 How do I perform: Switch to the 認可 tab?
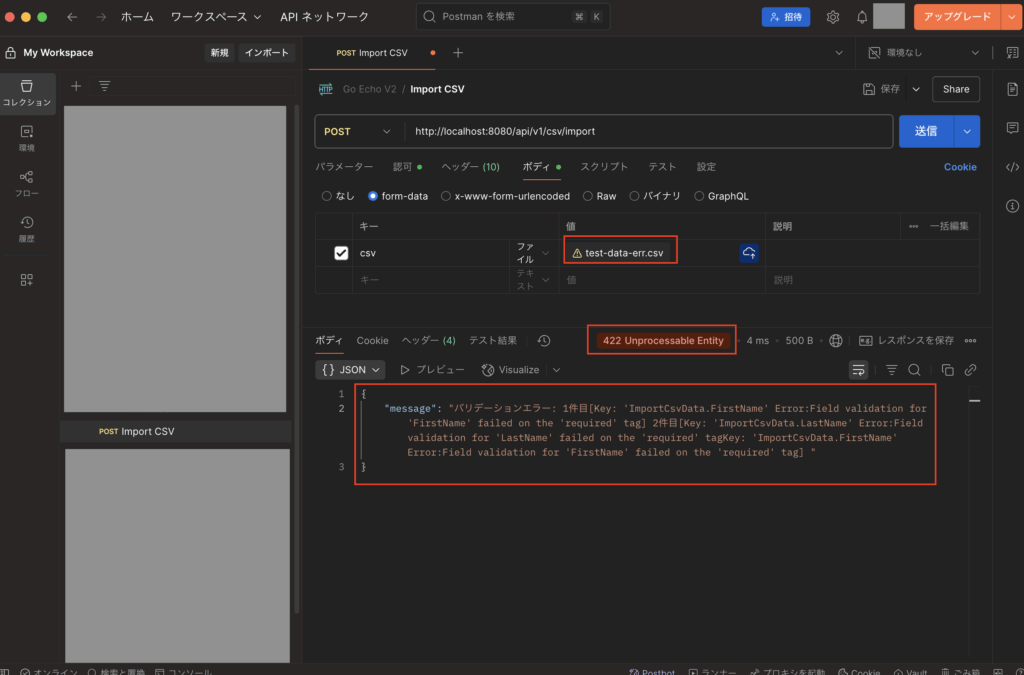(407, 167)
